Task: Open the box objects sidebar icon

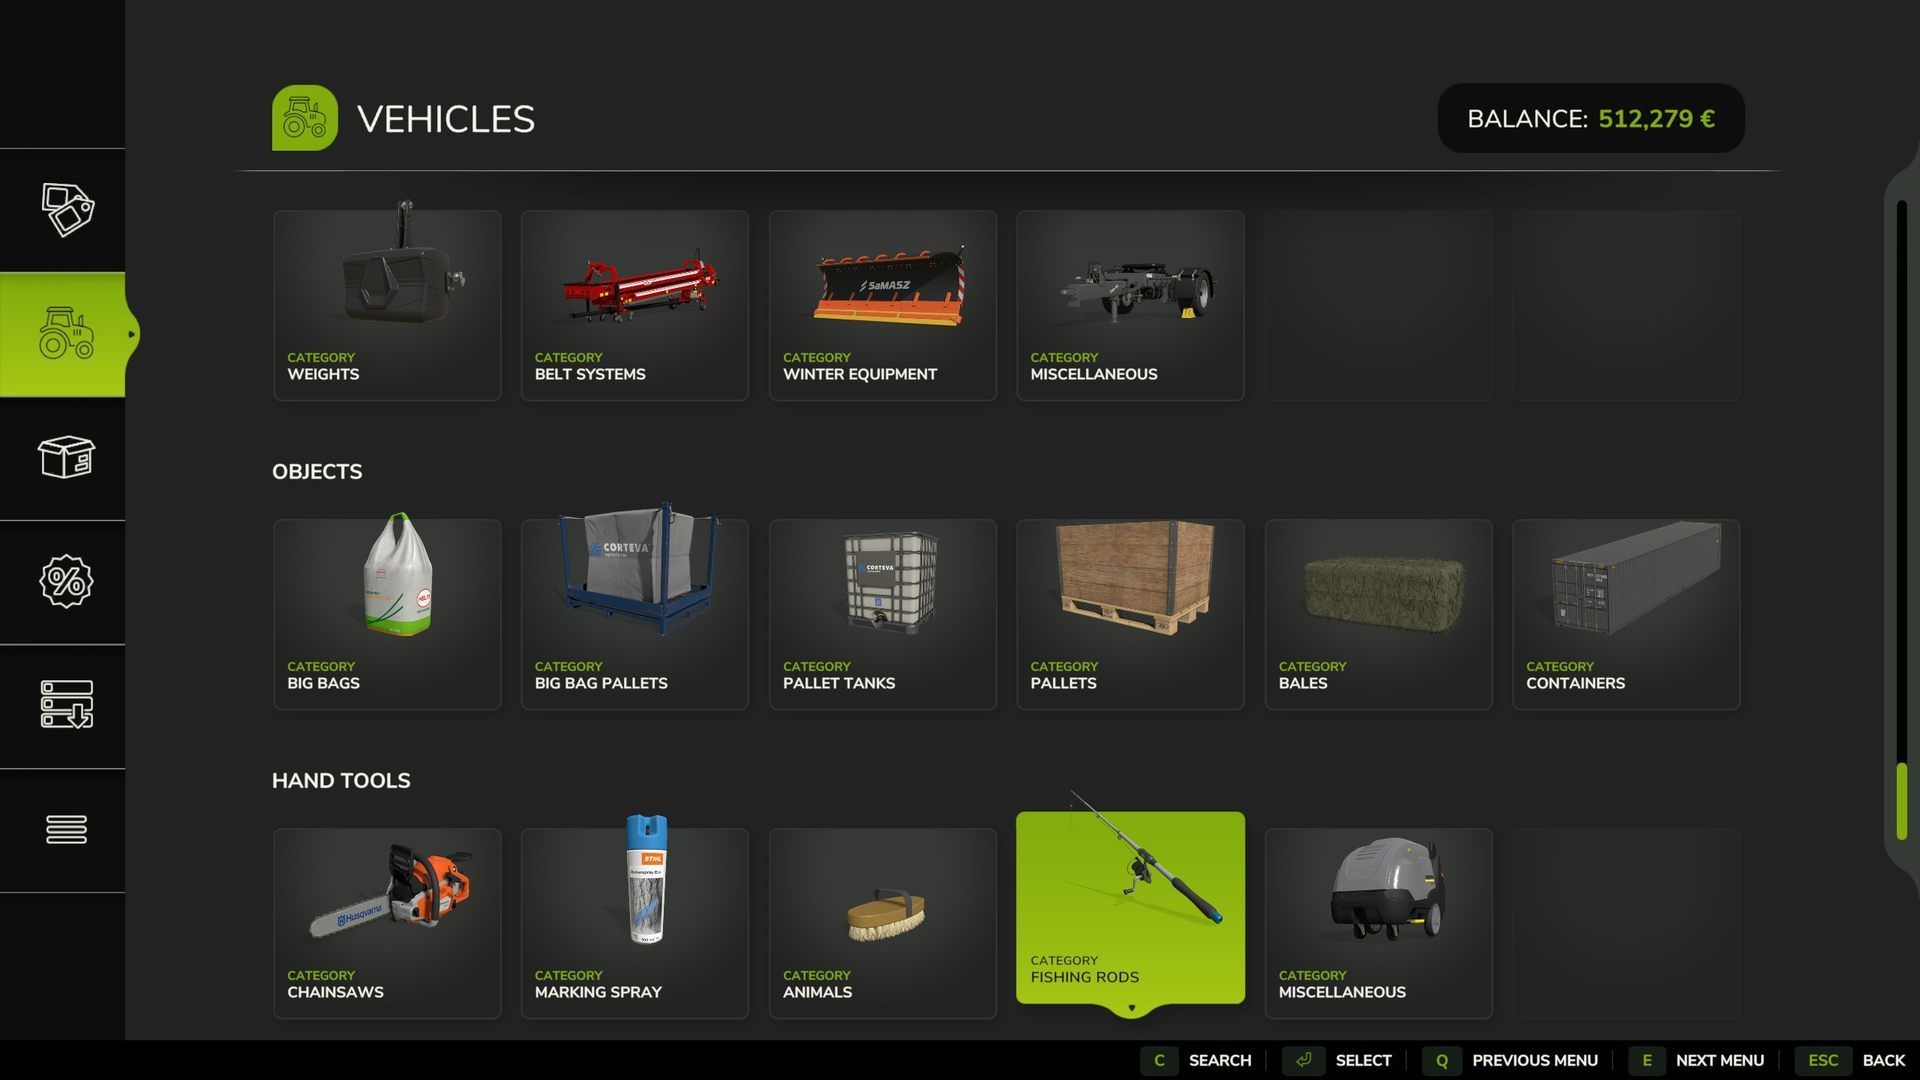Action: [66, 457]
